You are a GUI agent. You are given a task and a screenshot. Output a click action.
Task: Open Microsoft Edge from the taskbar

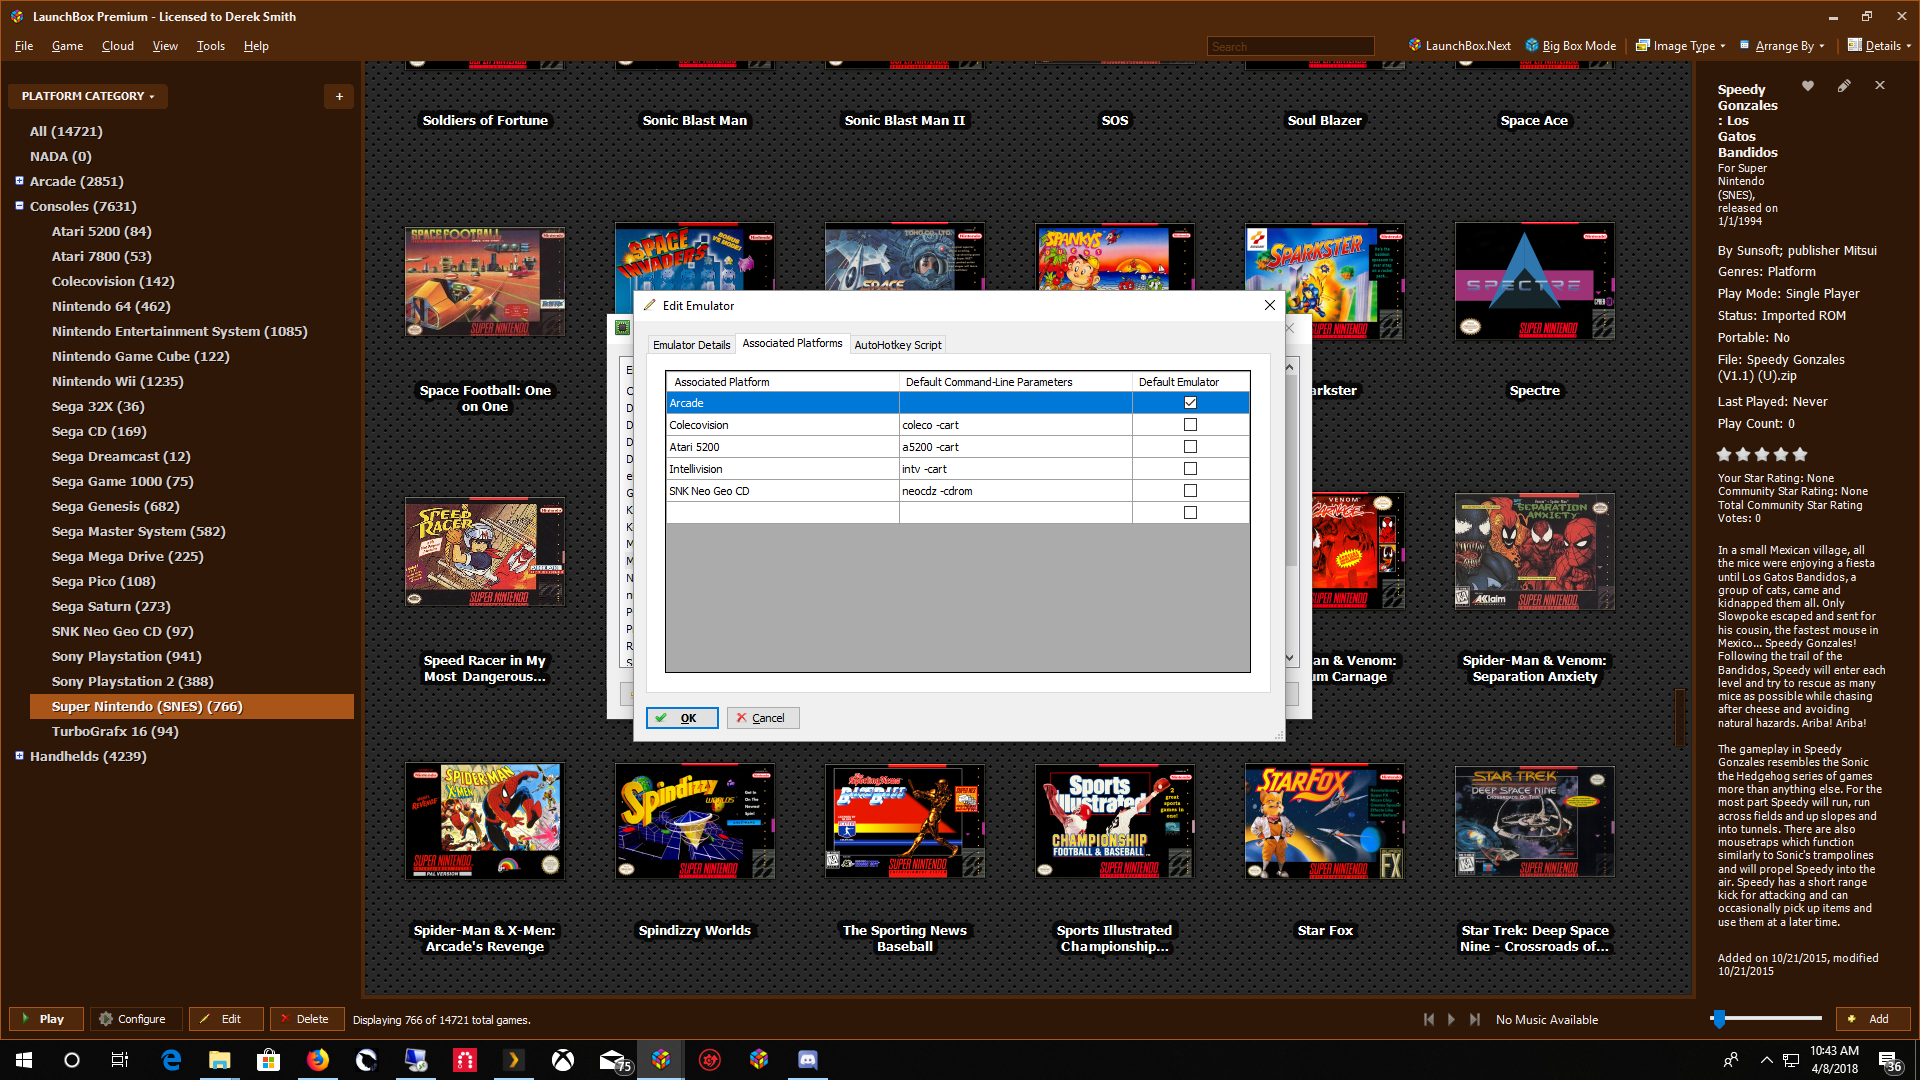(x=171, y=1060)
